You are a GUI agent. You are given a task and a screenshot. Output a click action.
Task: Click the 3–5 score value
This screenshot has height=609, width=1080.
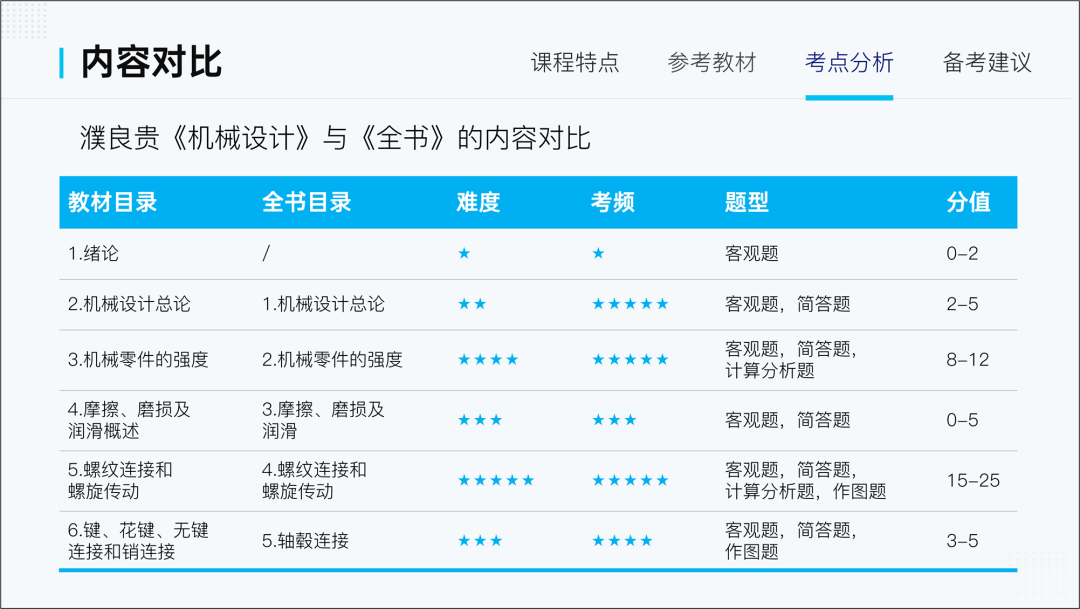[x=962, y=541]
